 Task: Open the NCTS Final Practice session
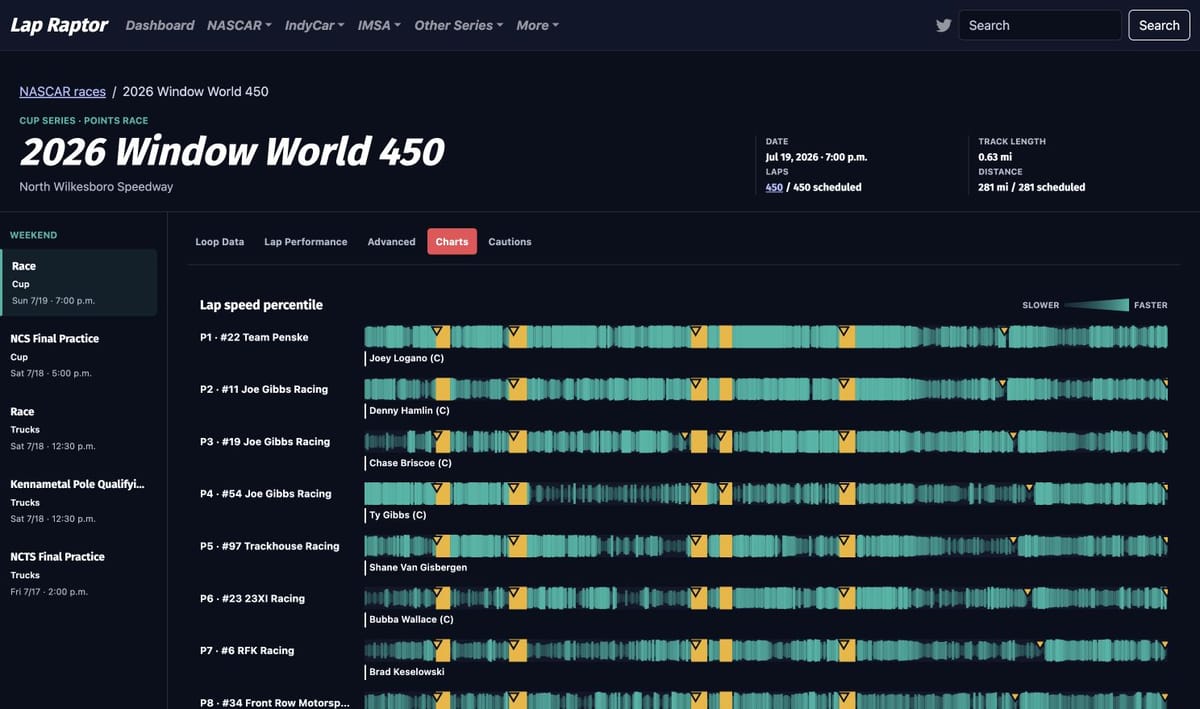coord(78,573)
